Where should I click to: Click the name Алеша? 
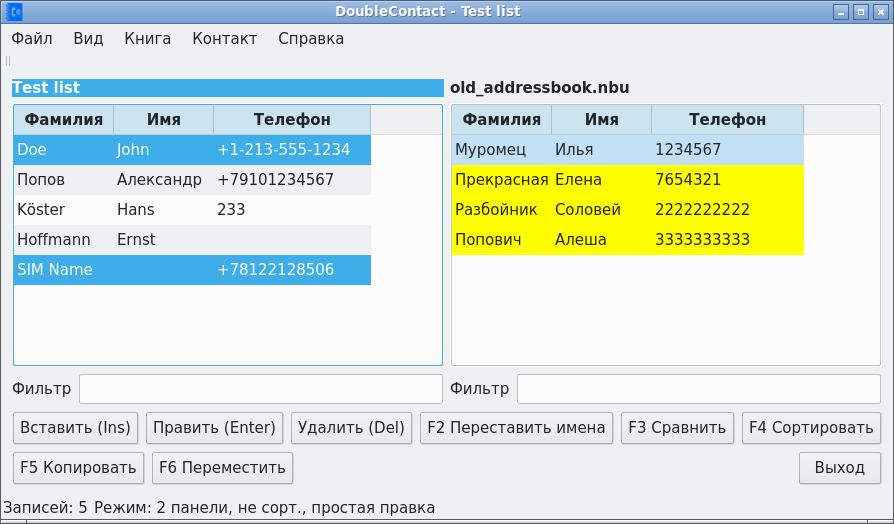click(x=580, y=240)
